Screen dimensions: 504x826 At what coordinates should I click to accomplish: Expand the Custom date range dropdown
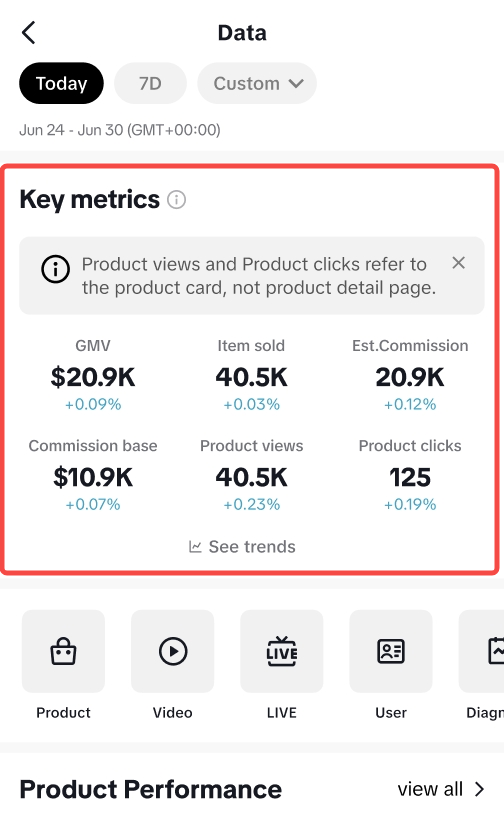(x=257, y=83)
